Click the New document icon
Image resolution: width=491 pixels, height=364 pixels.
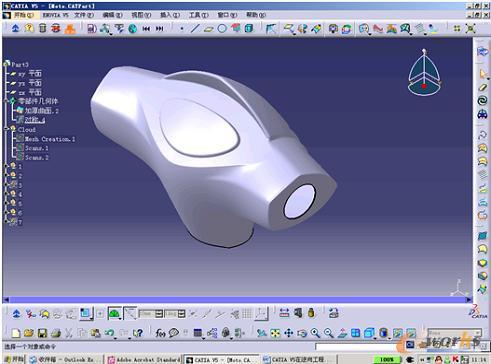16,333
